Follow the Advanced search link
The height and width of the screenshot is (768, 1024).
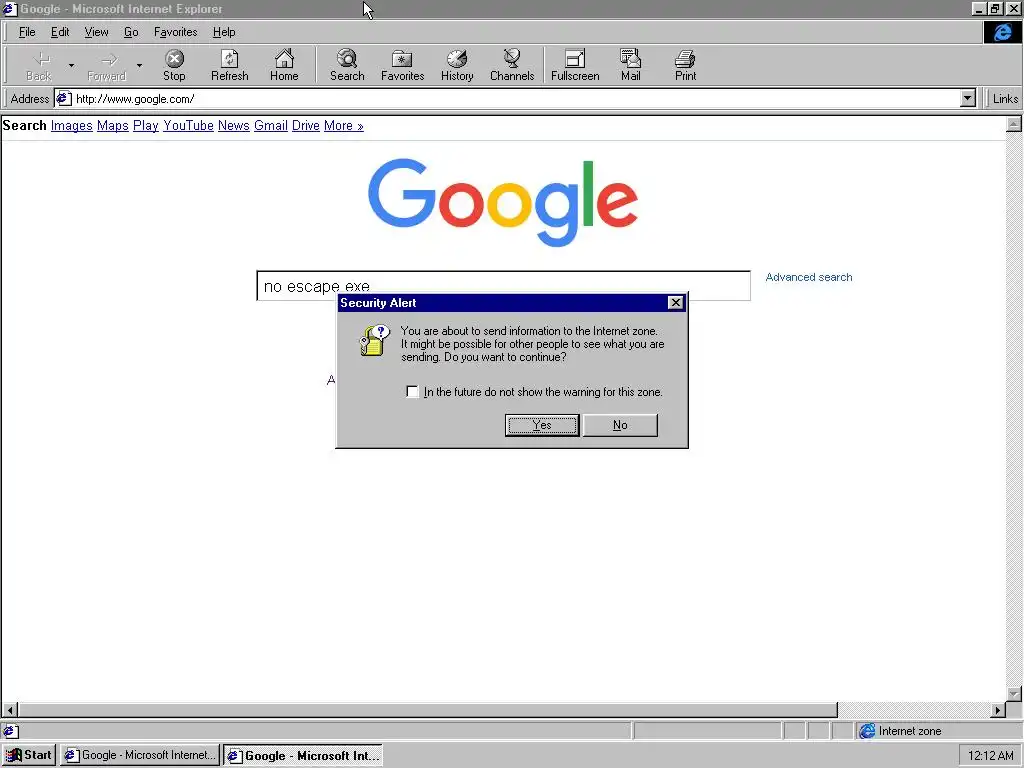tap(808, 277)
